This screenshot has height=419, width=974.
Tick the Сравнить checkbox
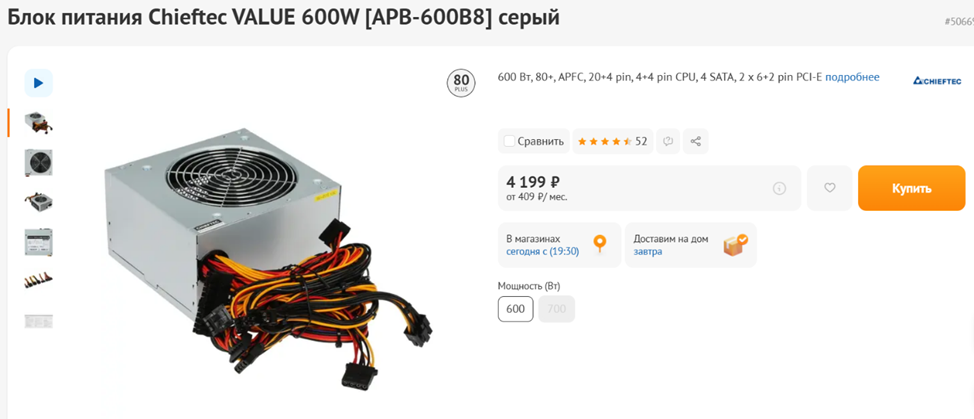(x=509, y=141)
